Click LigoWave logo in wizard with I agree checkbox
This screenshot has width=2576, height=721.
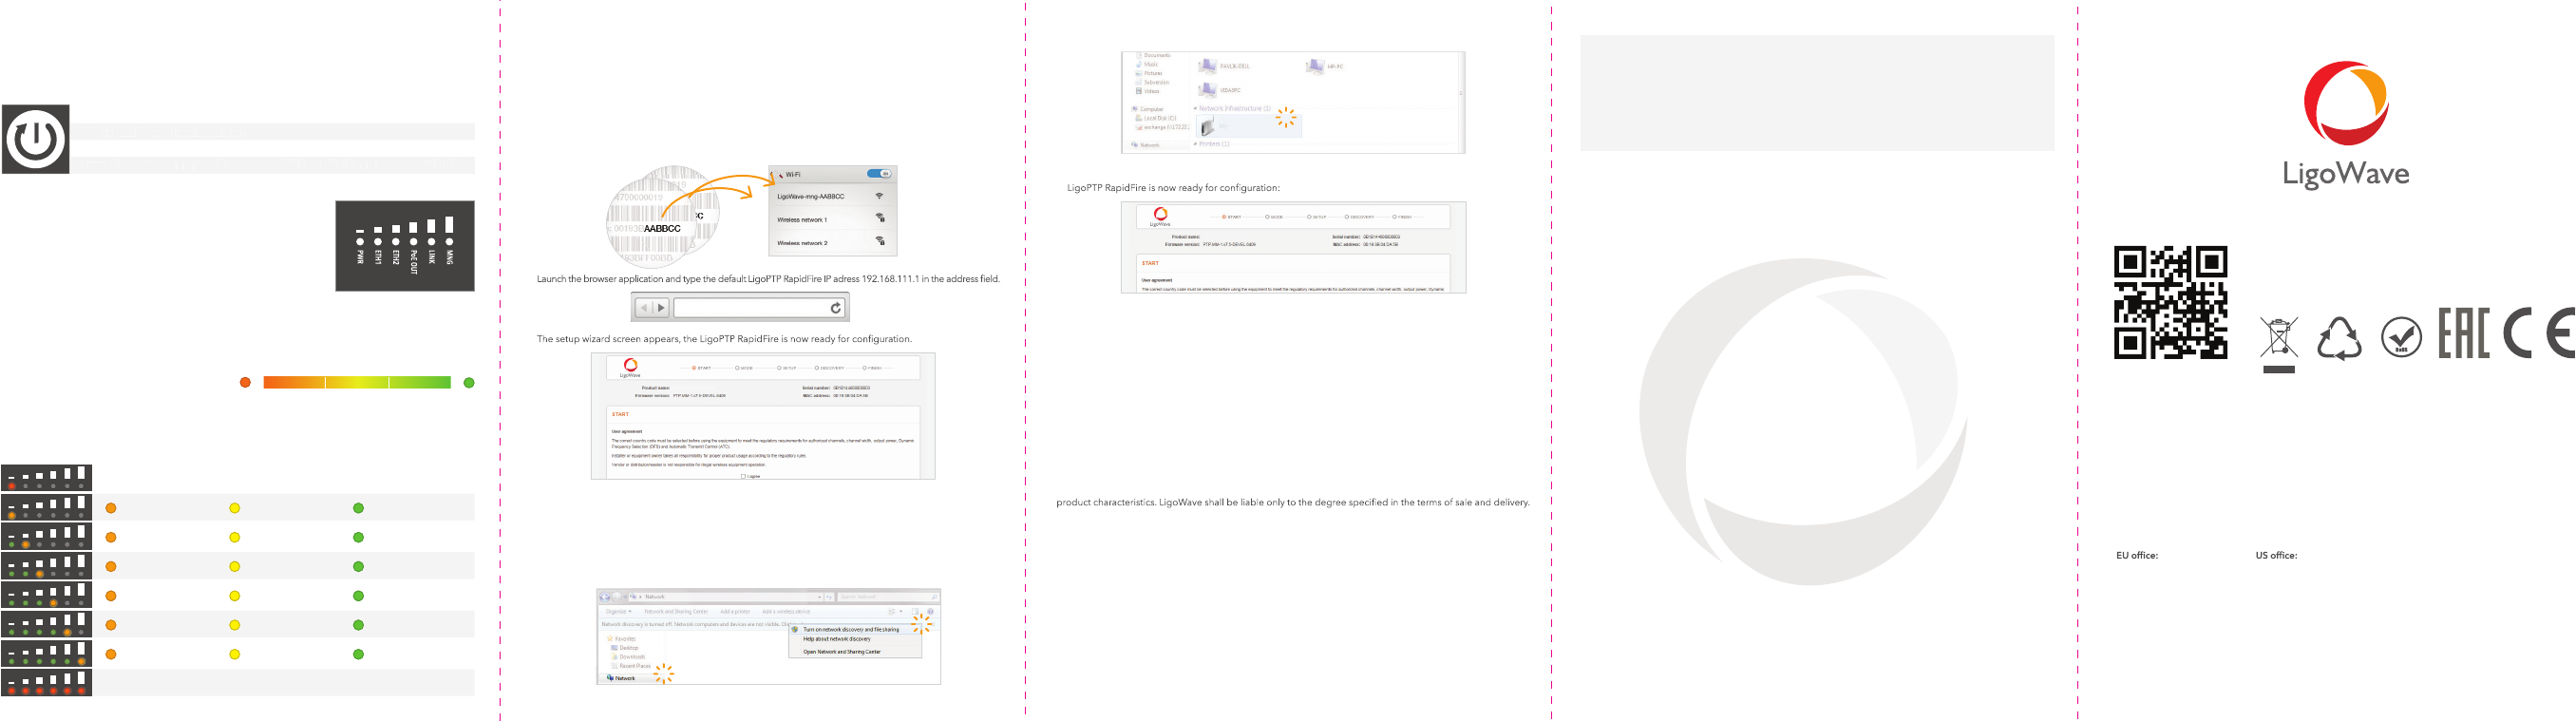tap(630, 368)
